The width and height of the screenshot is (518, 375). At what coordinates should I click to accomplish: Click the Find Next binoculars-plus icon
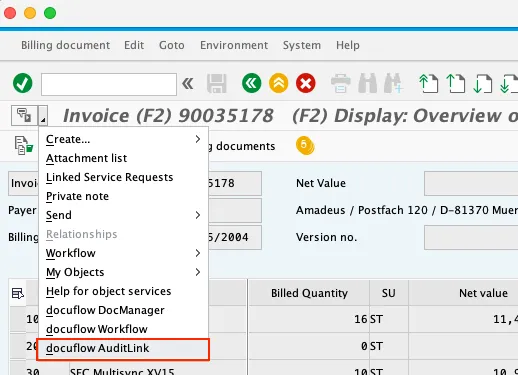(393, 83)
